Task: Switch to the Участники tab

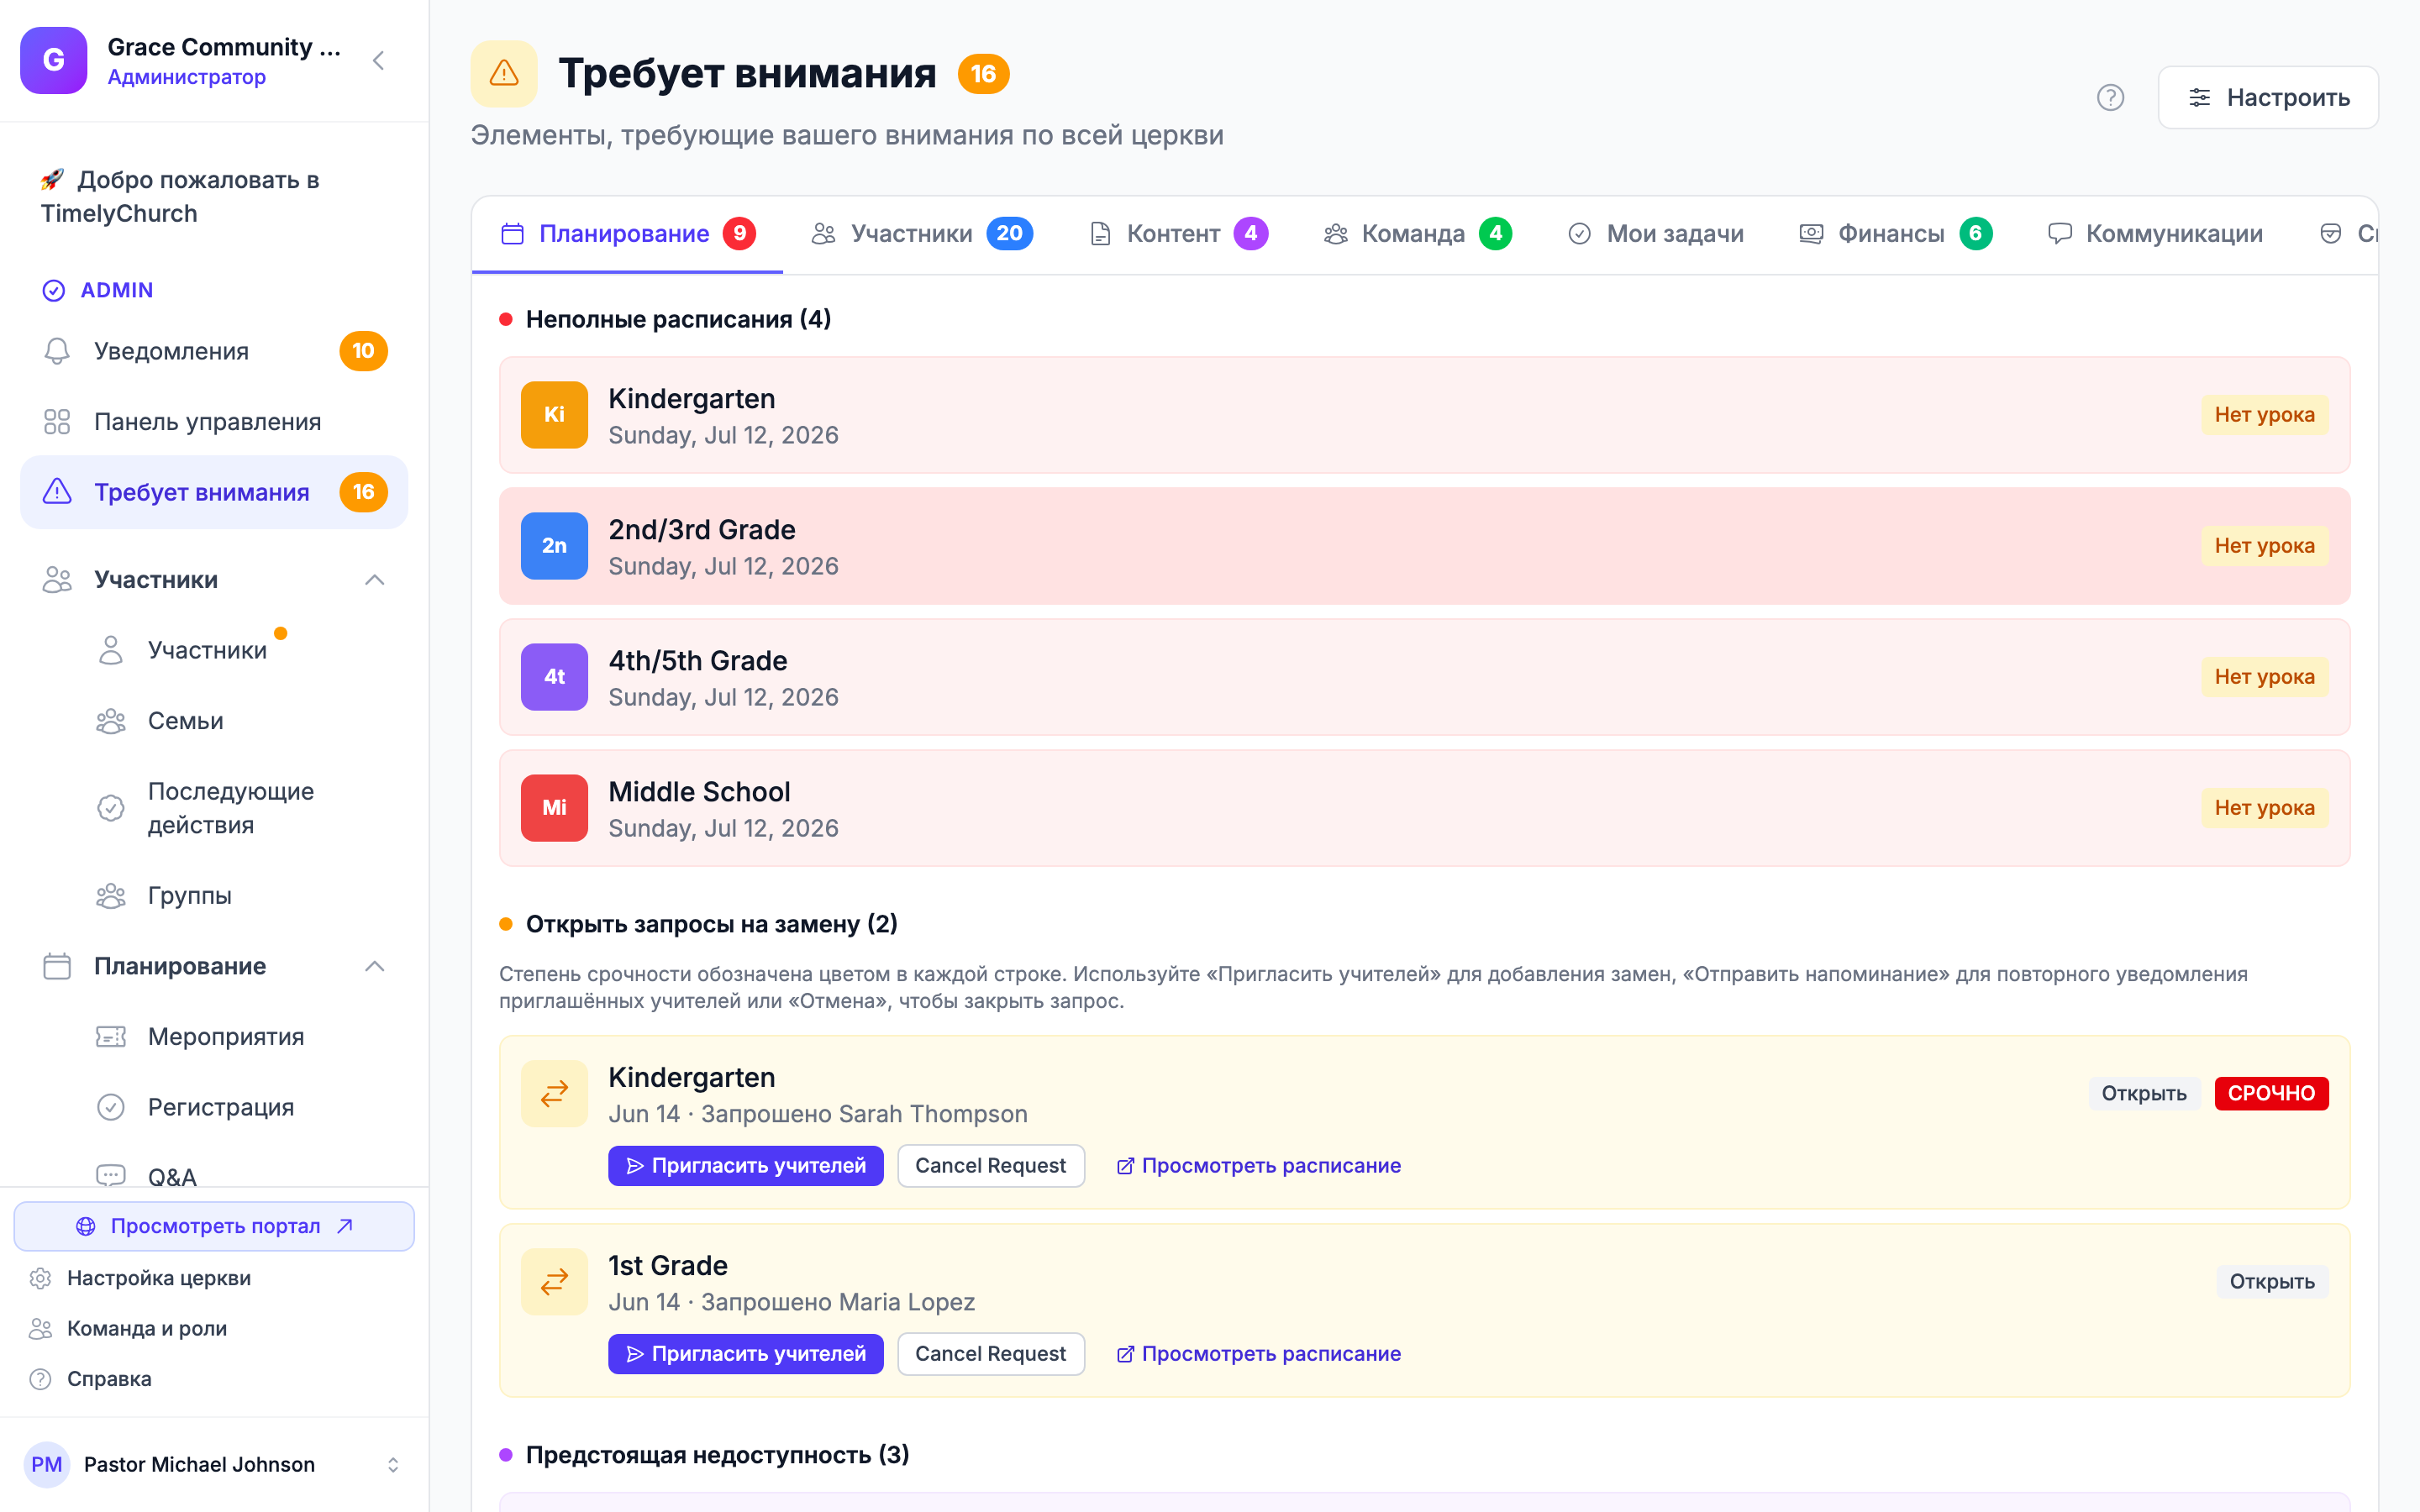Action: [921, 234]
